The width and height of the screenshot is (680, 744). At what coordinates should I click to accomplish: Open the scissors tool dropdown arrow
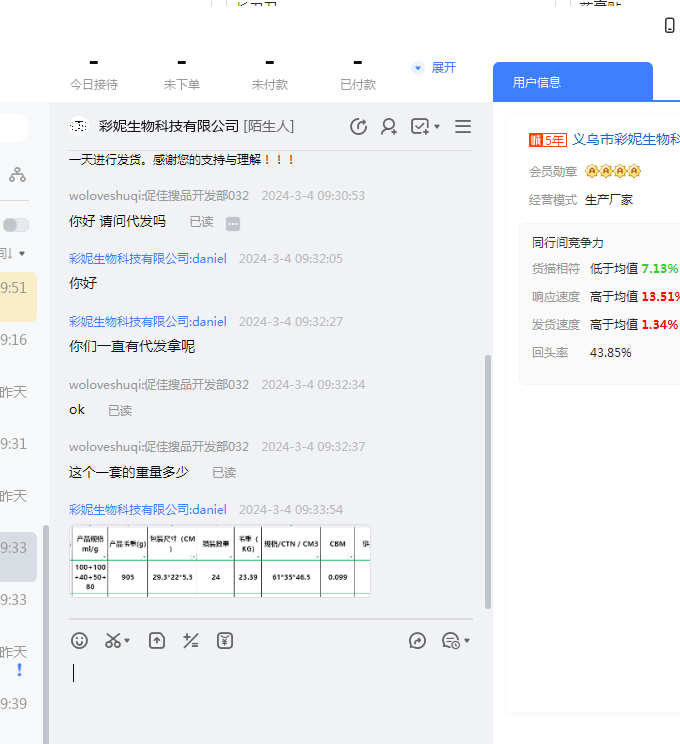[x=127, y=641]
